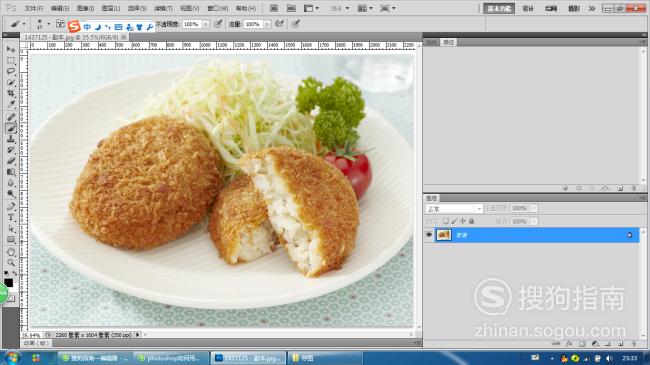Select the Zoom tool in toolbox
This screenshot has height=365, width=650.
(x=11, y=263)
